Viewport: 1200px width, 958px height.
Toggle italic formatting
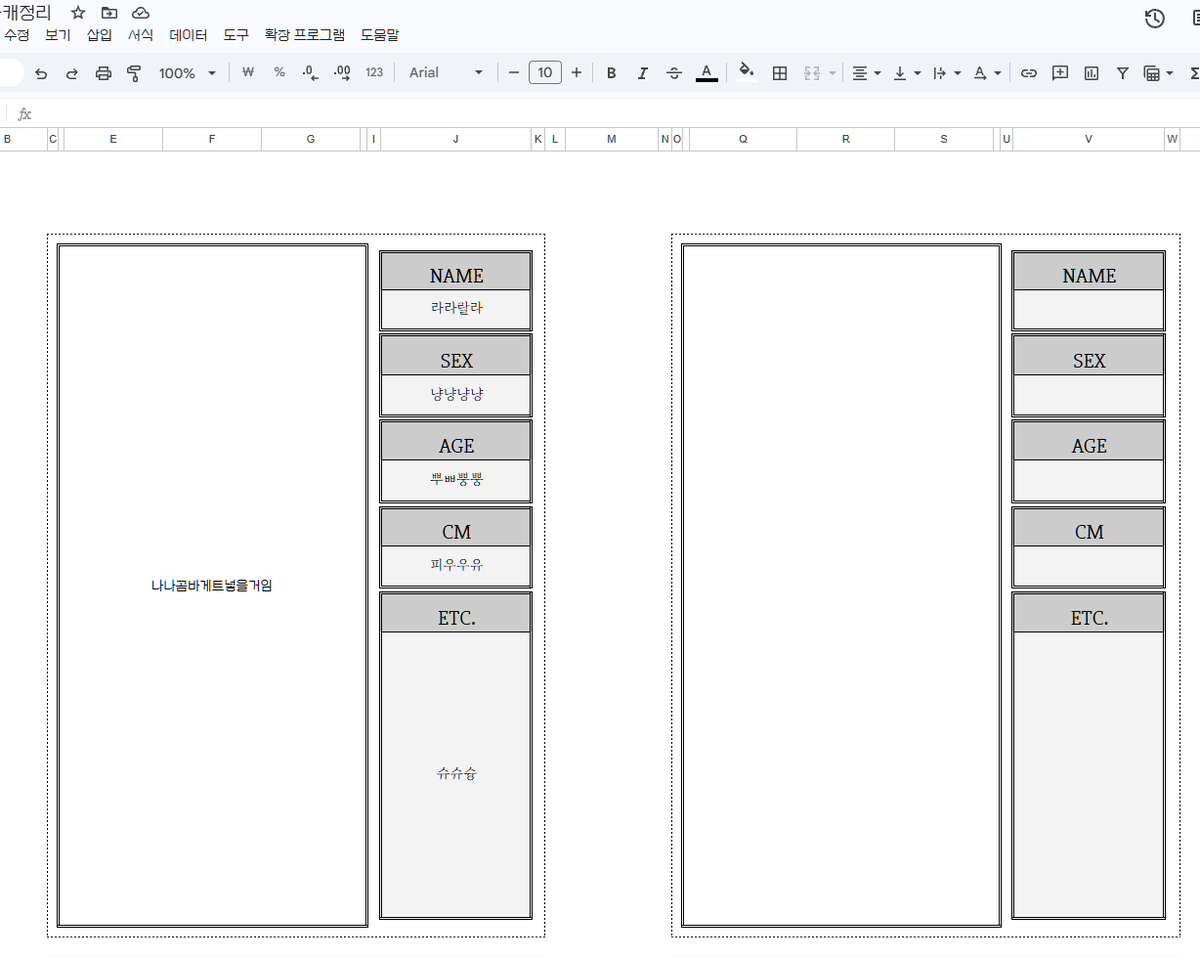643,73
